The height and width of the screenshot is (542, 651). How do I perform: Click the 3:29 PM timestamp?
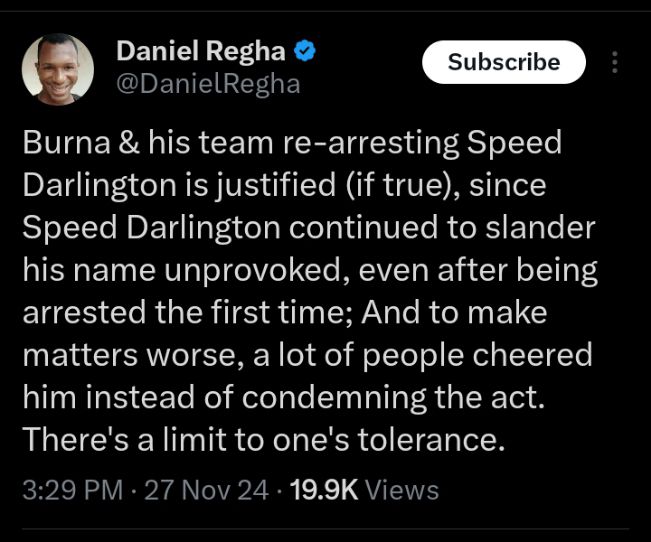click(x=72, y=490)
